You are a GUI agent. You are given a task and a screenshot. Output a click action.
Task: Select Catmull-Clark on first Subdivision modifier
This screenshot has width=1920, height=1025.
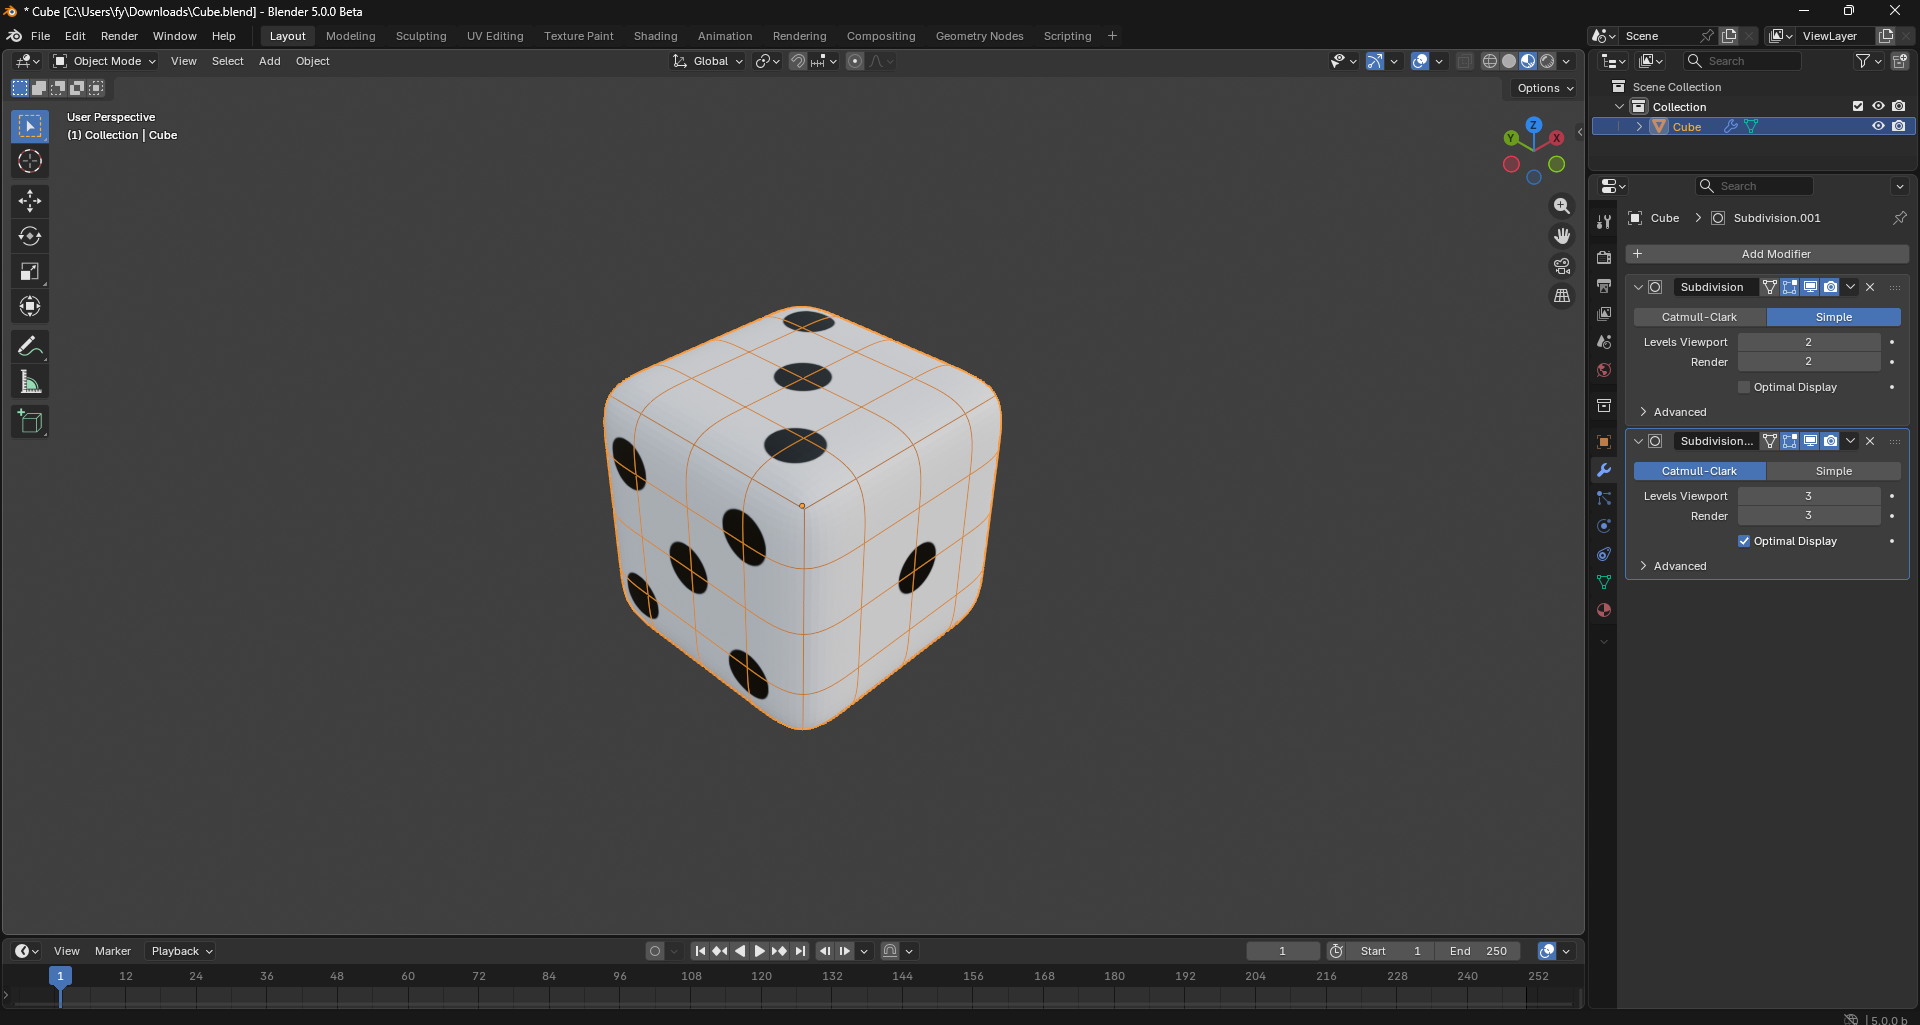pos(1699,317)
